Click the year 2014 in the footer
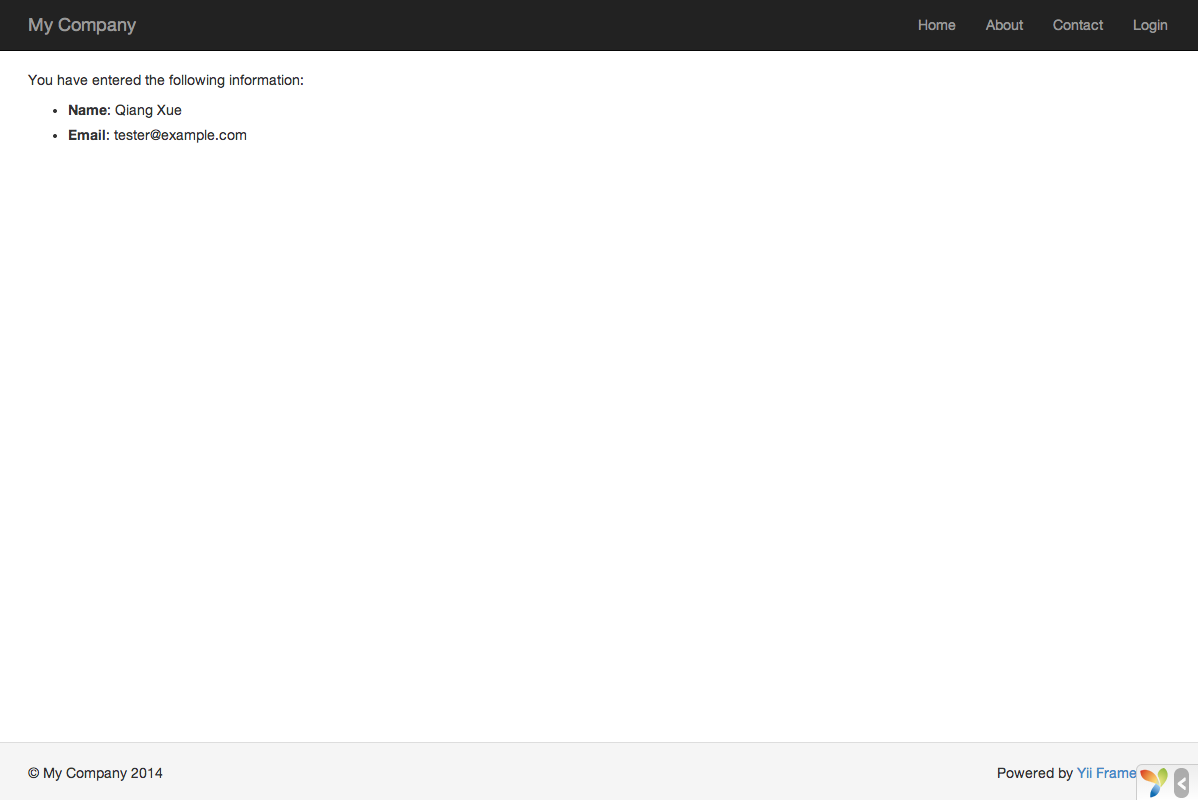Viewport: 1198px width, 800px height. tap(147, 773)
